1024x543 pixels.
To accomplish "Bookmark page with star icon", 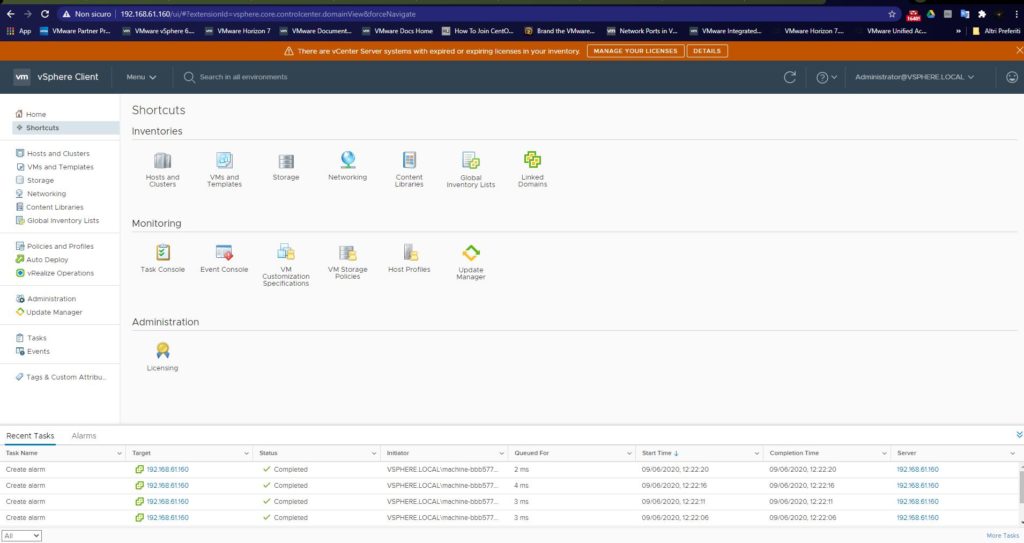I will 891,14.
